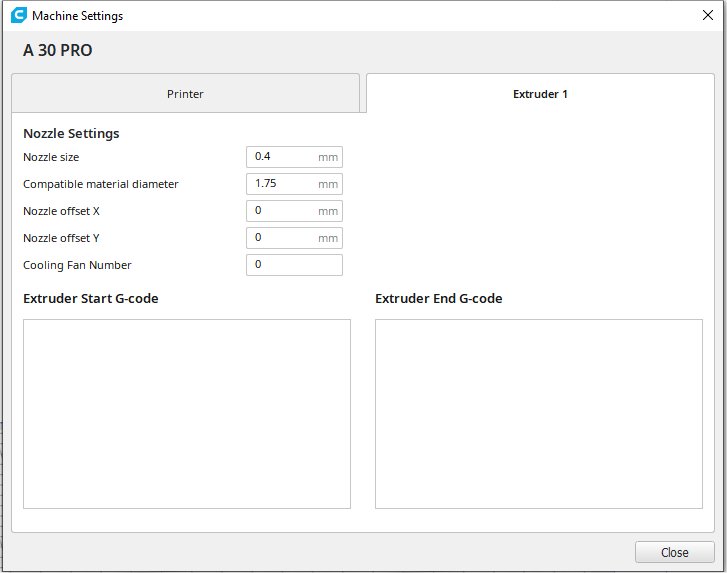Click the Cura logo icon in title bar
The width and height of the screenshot is (727, 573).
[x=19, y=15]
